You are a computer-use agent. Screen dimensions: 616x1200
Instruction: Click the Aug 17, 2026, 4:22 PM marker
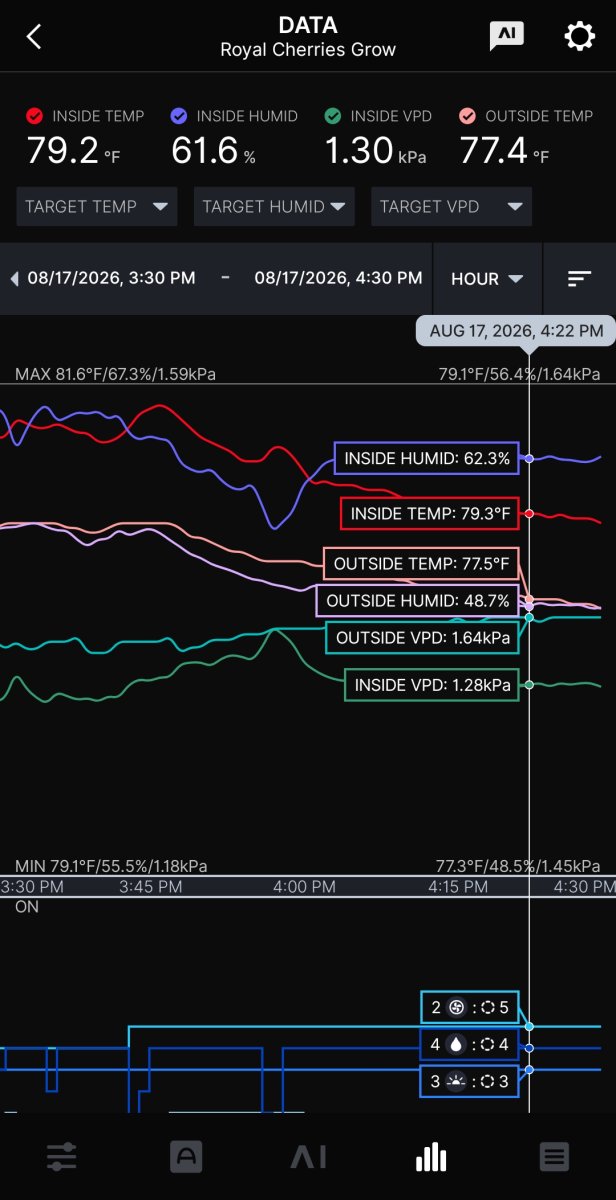pos(516,330)
